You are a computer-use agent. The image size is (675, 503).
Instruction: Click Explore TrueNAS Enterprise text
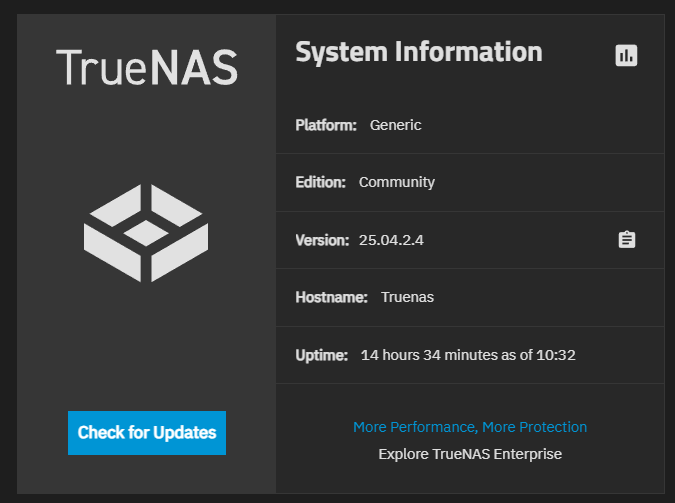(470, 454)
